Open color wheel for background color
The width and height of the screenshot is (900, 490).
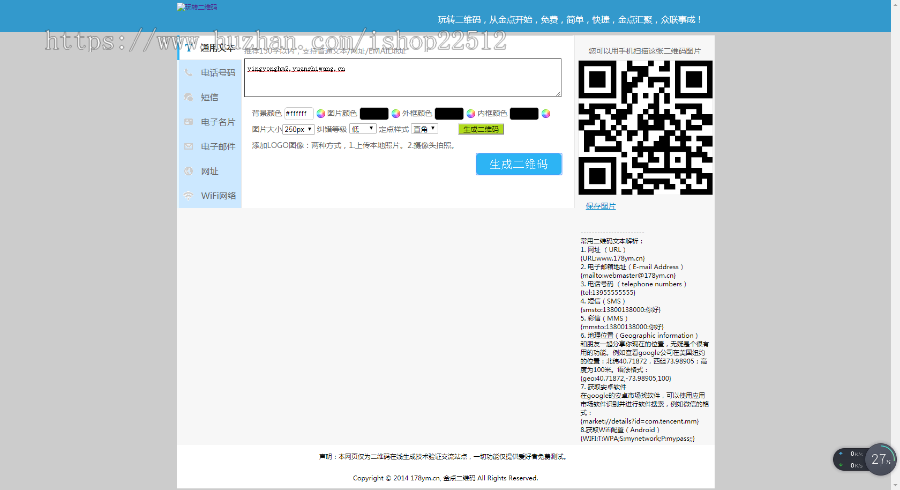pyautogui.click(x=321, y=114)
